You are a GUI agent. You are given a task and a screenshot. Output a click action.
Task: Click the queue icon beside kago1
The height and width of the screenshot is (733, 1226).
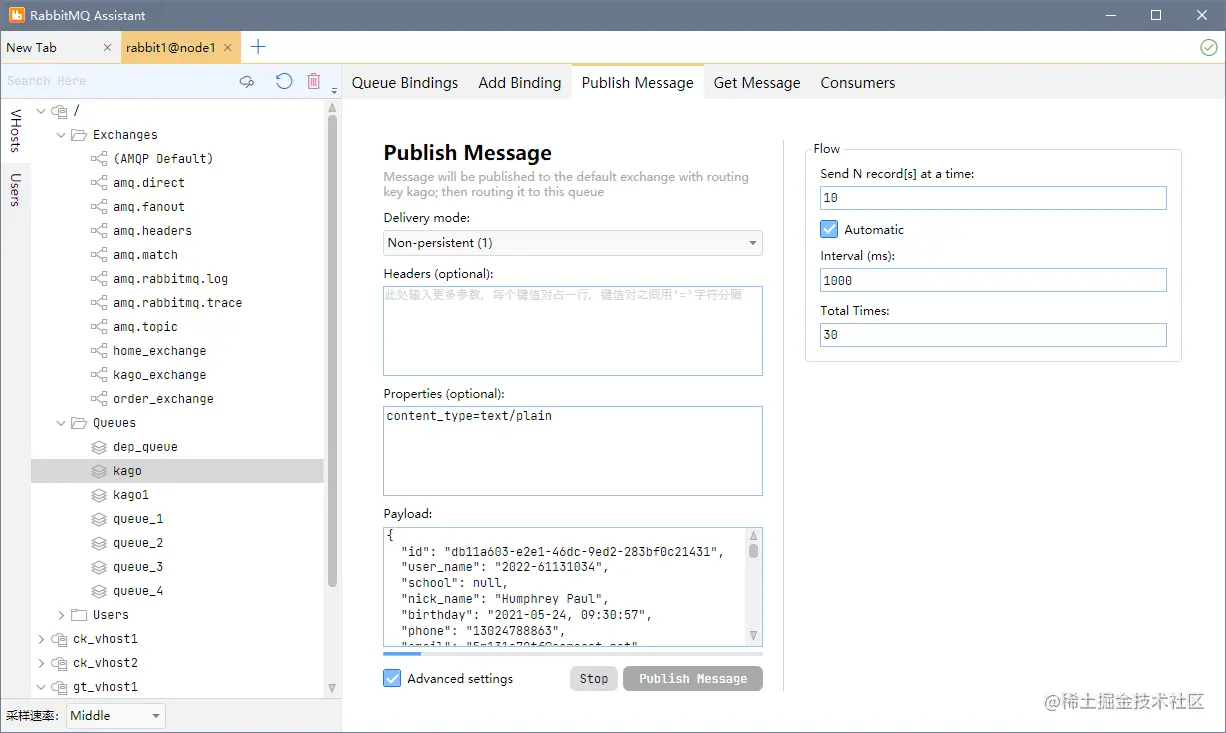point(99,495)
